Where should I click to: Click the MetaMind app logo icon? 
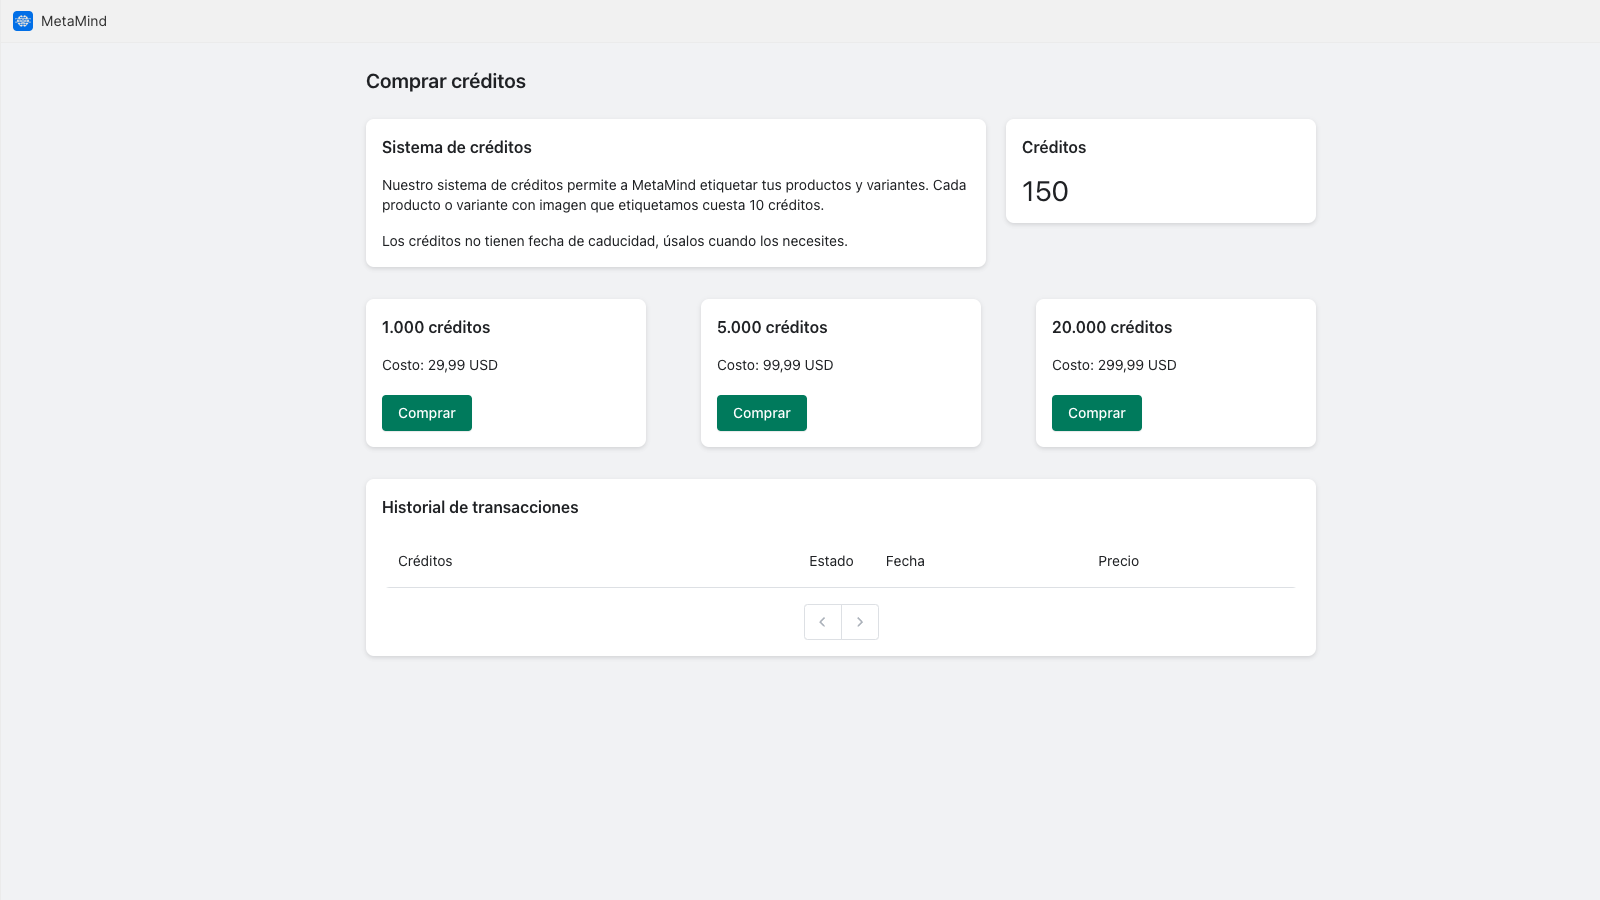tap(23, 21)
